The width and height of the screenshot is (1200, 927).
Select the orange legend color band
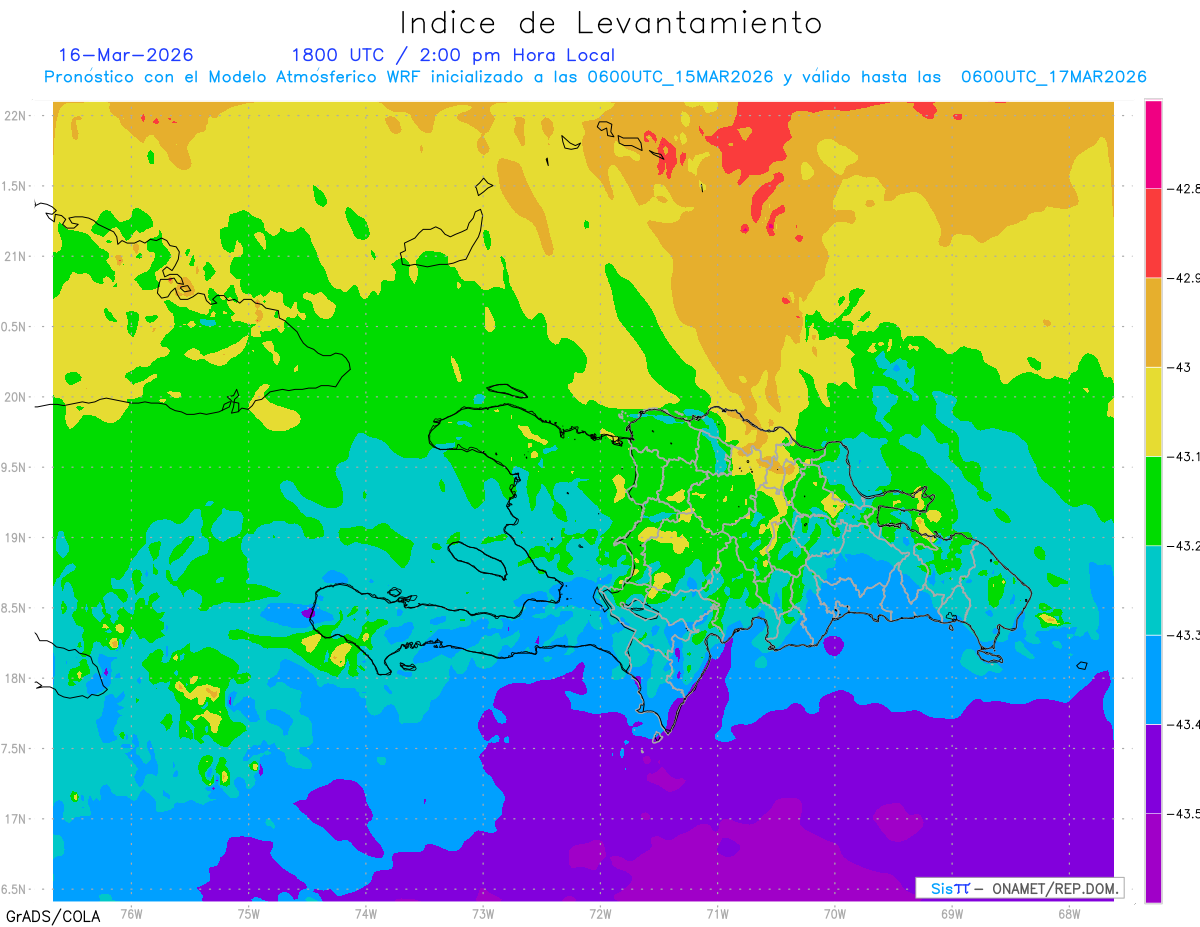pyautogui.click(x=1153, y=322)
